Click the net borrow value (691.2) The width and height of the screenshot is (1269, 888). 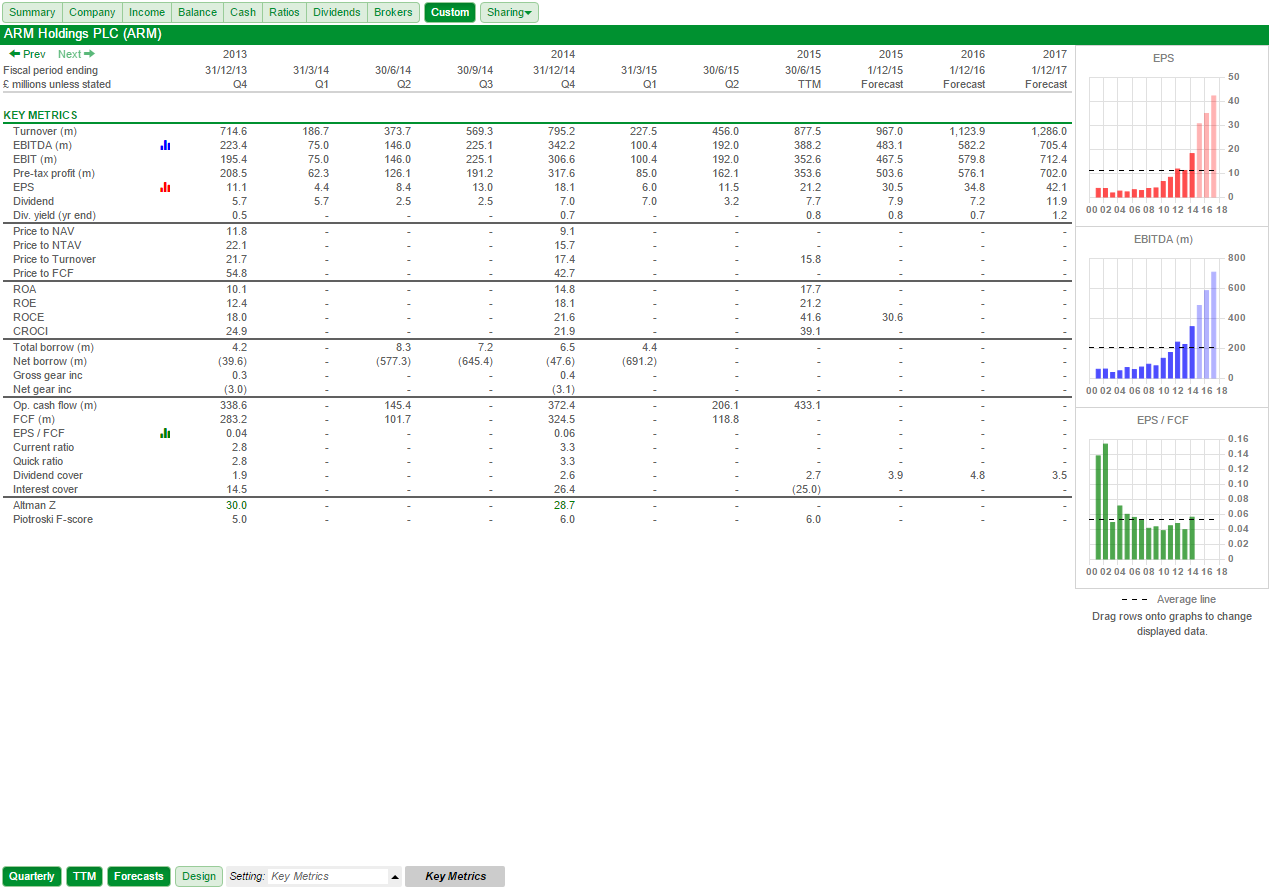click(x=639, y=361)
